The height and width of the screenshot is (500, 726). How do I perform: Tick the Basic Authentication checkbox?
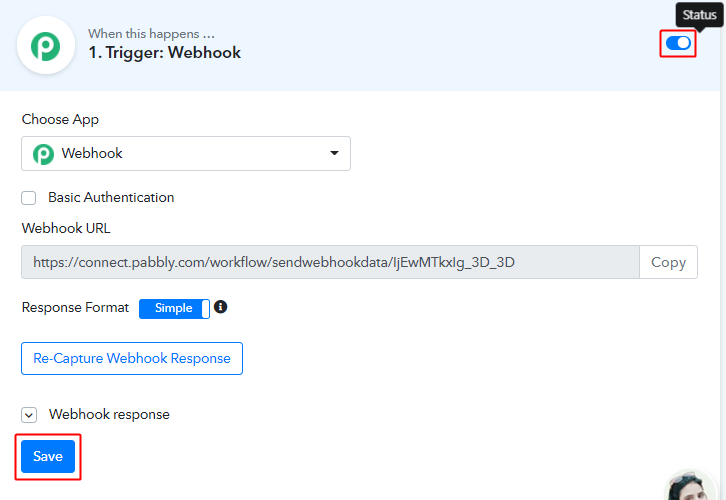coord(29,198)
